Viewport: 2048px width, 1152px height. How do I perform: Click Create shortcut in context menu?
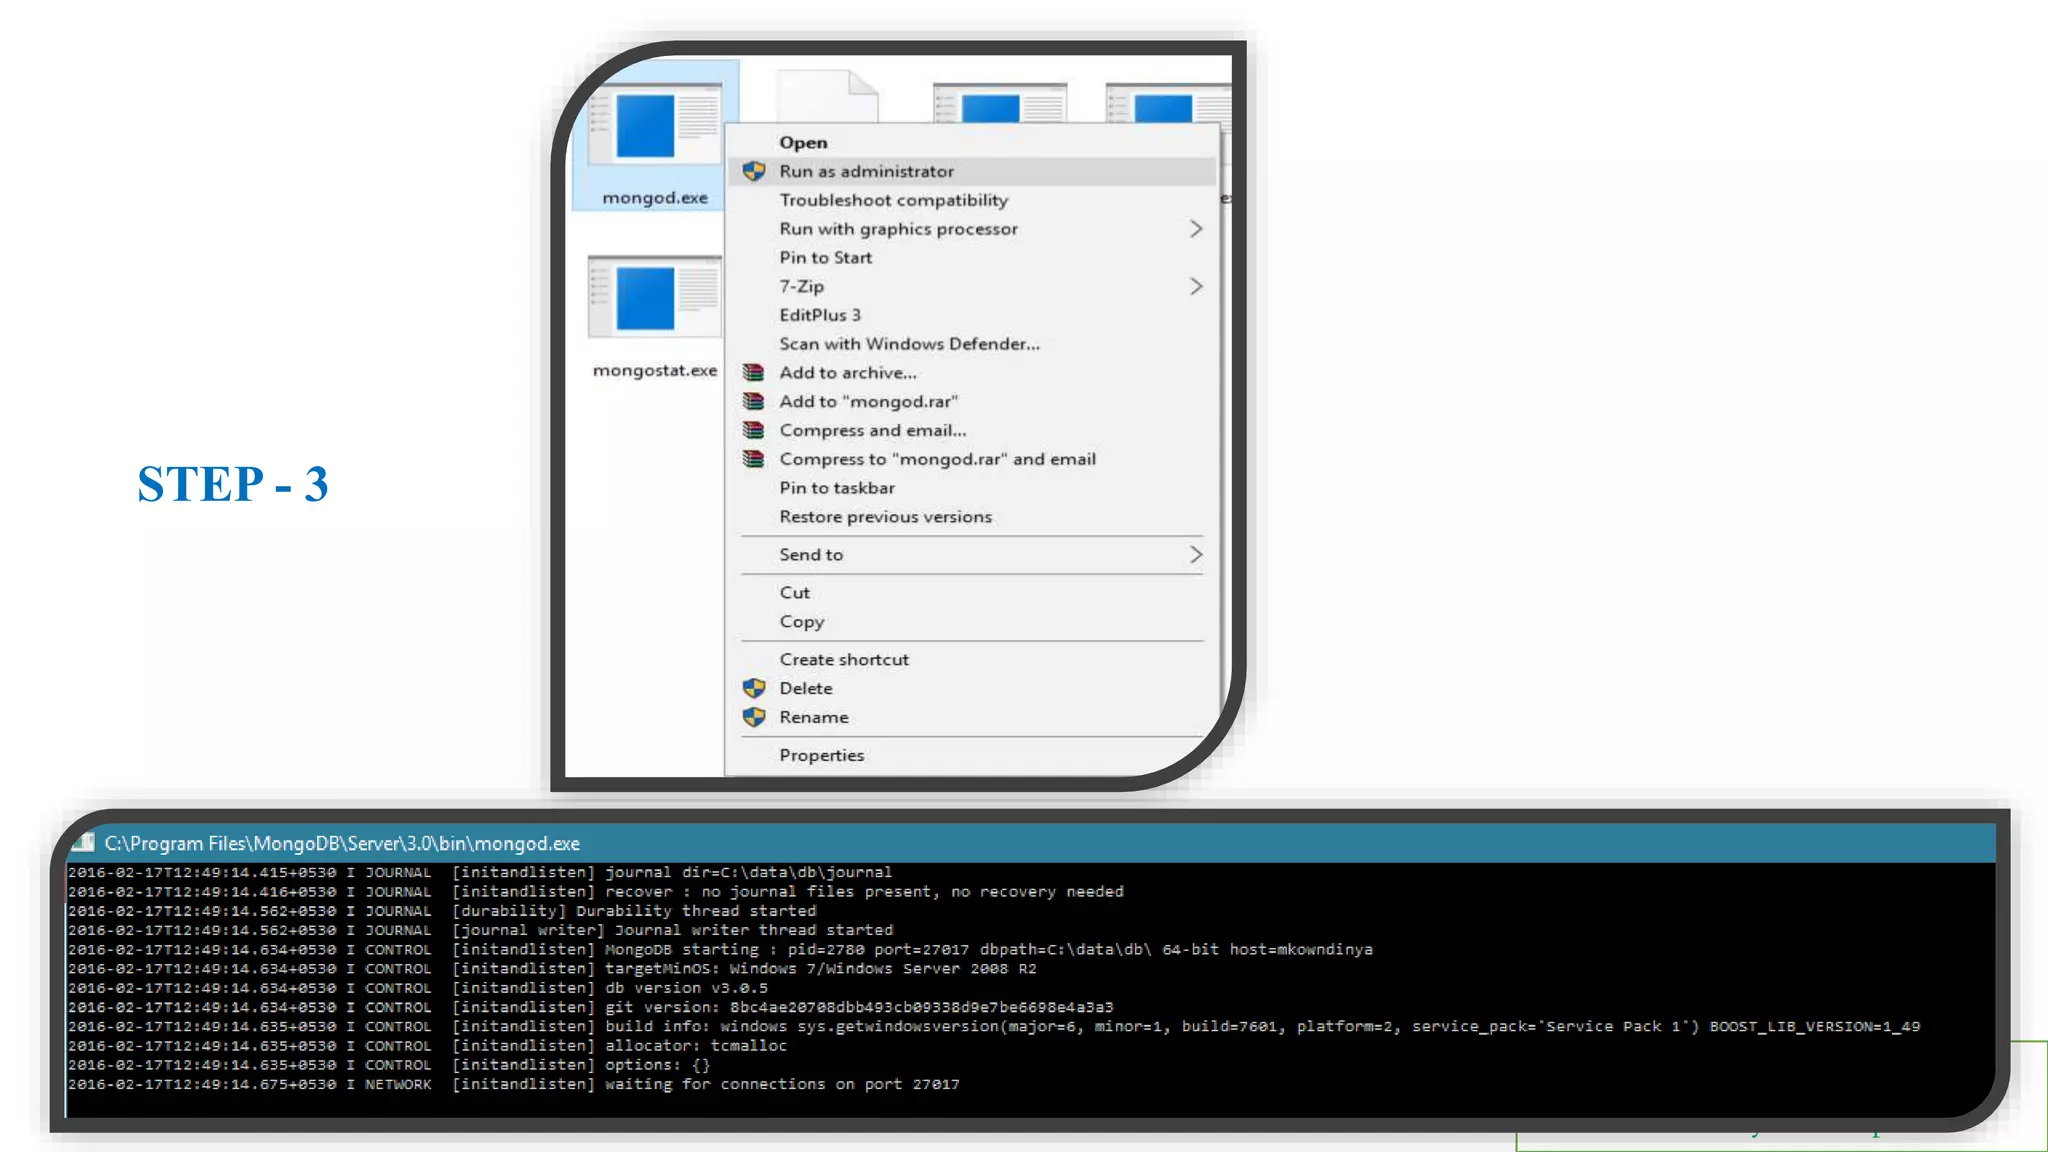(x=844, y=660)
